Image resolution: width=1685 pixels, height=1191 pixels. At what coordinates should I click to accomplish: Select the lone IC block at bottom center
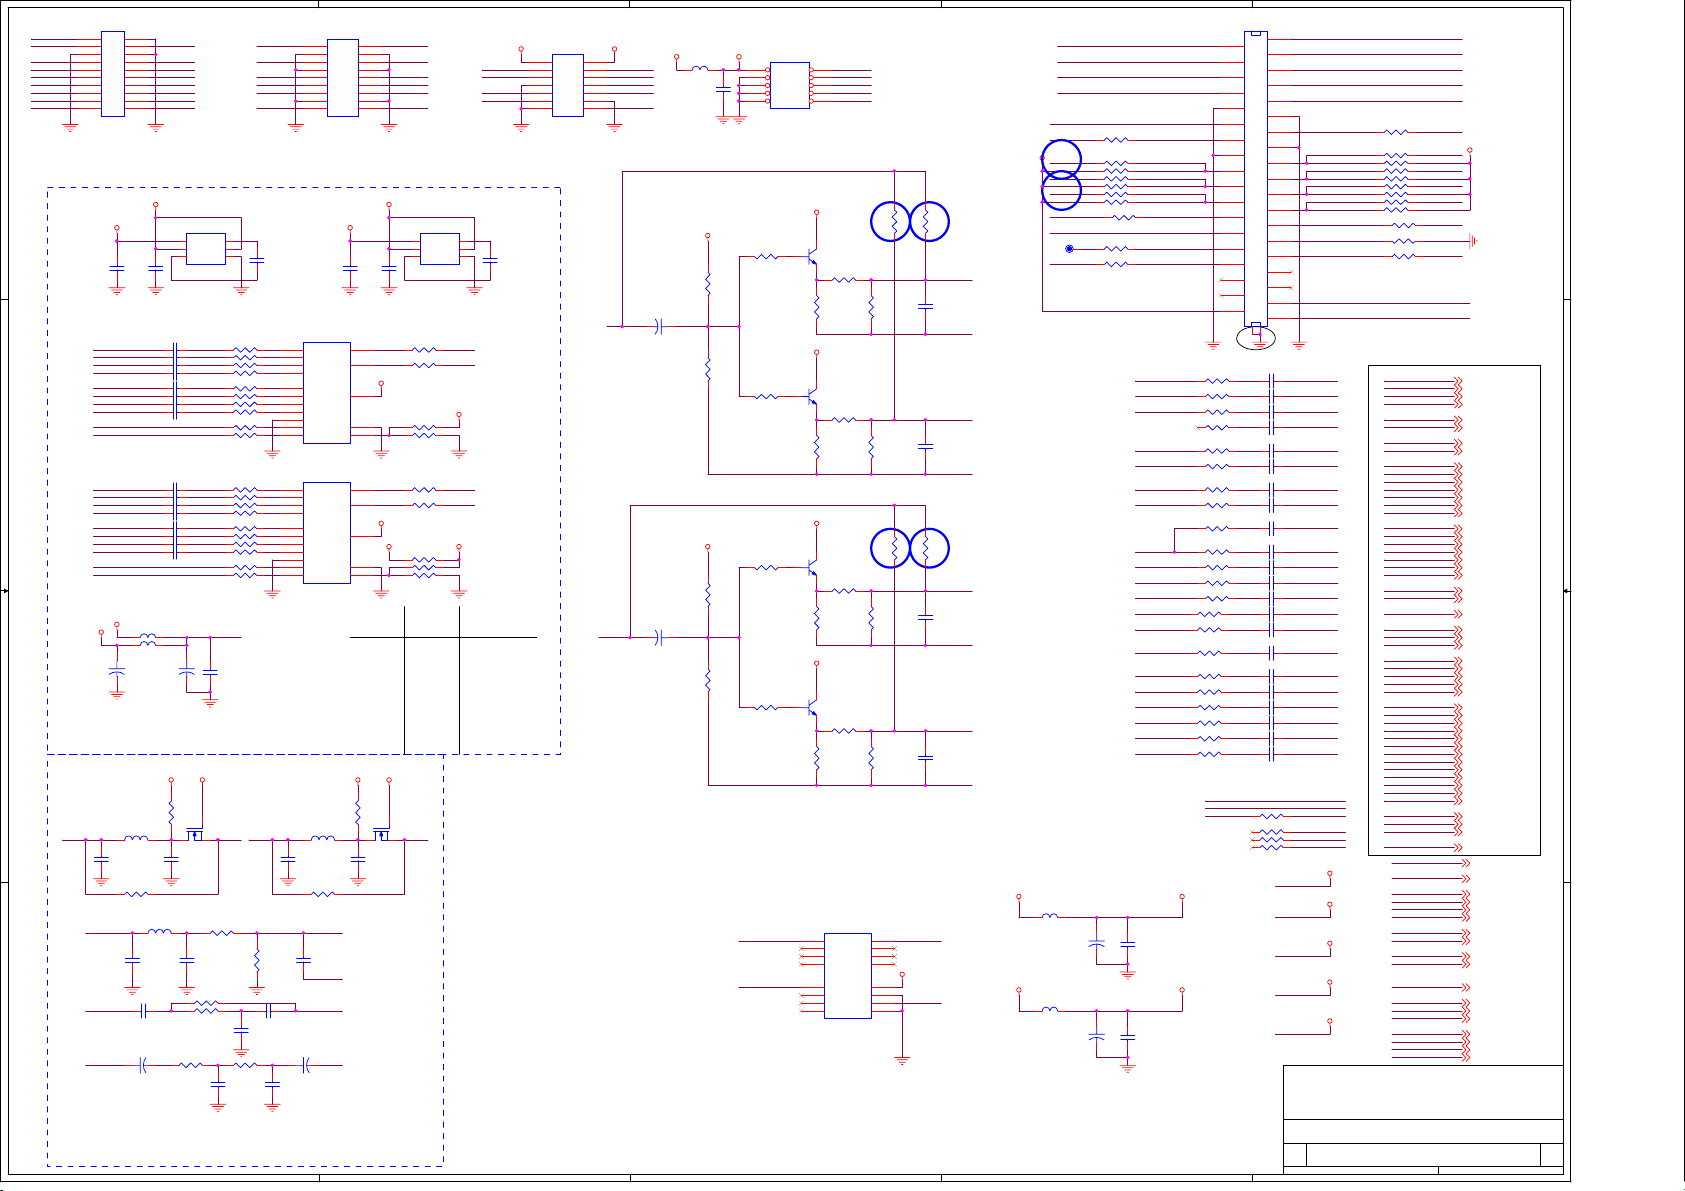tap(847, 976)
